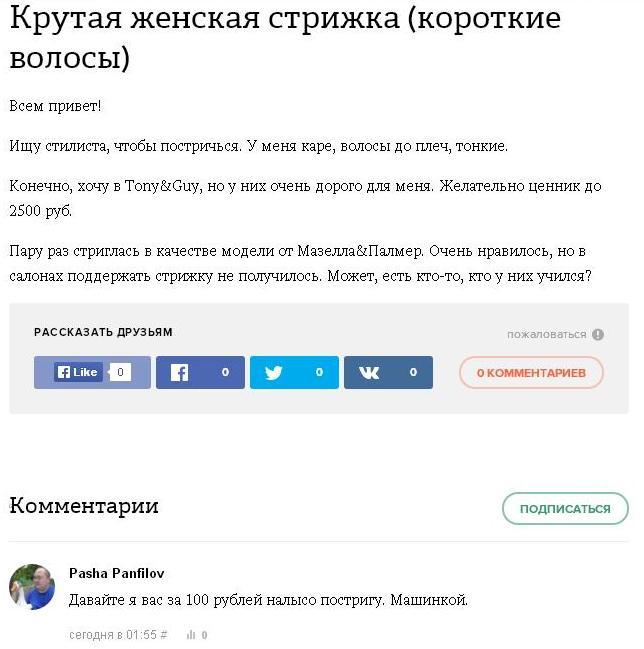Open the Pasha Panfilov profile name link
This screenshot has height=649, width=644.
[x=116, y=573]
